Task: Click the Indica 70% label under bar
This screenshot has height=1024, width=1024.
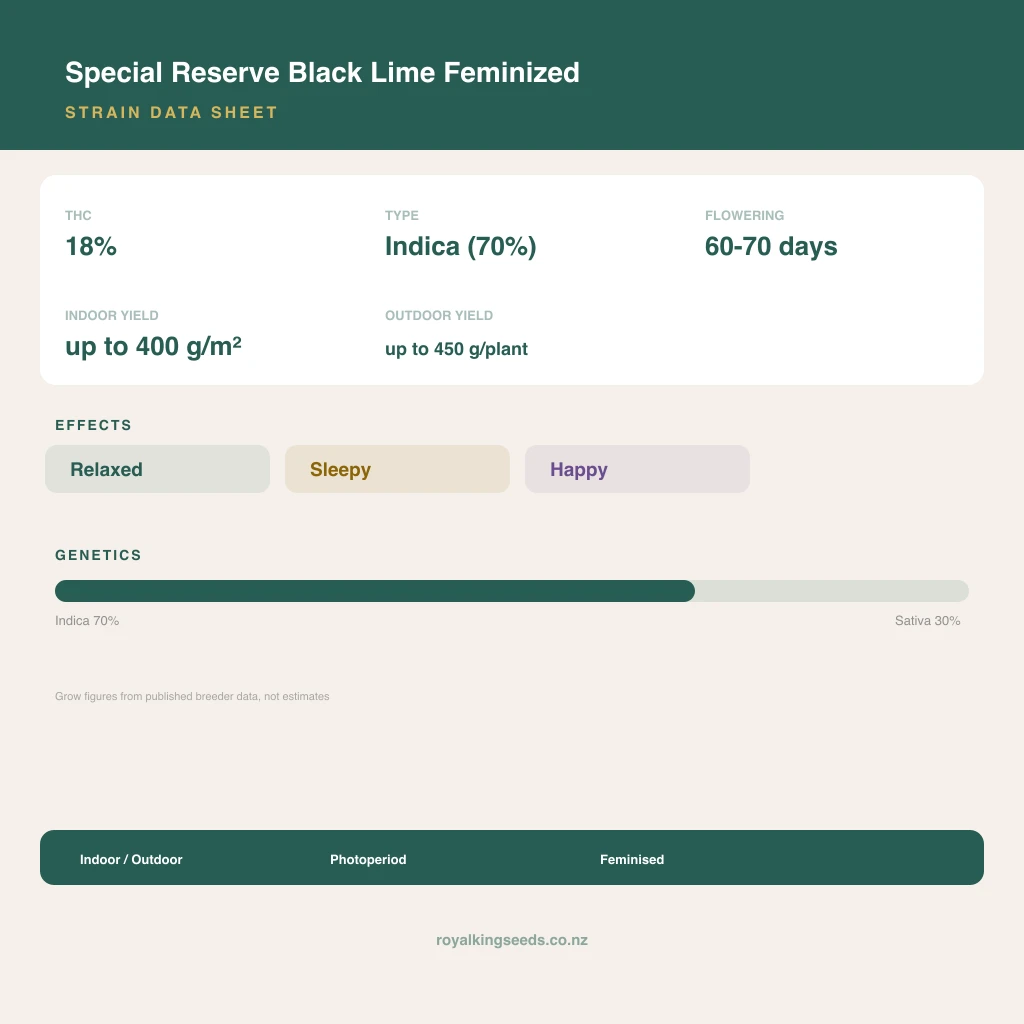Action: (x=87, y=620)
